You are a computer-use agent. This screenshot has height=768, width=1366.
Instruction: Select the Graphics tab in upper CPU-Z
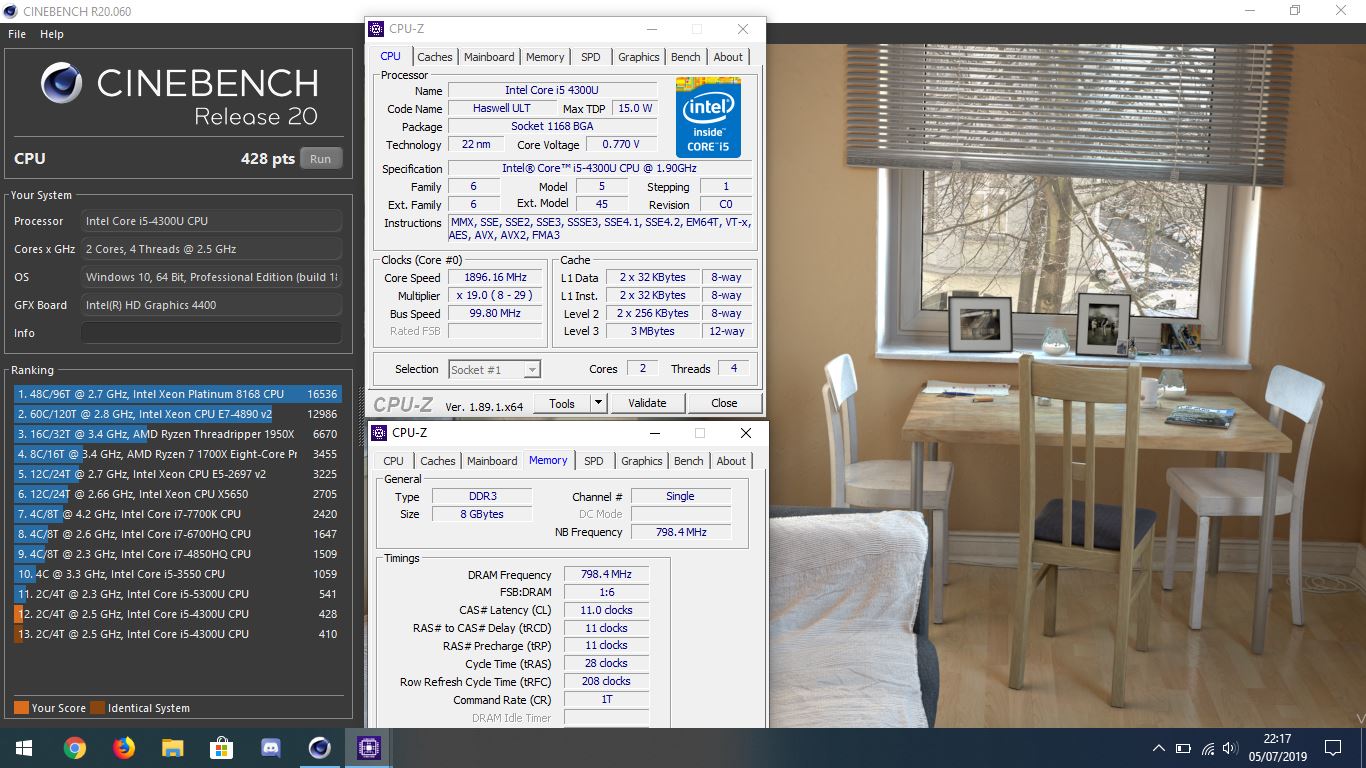[638, 57]
